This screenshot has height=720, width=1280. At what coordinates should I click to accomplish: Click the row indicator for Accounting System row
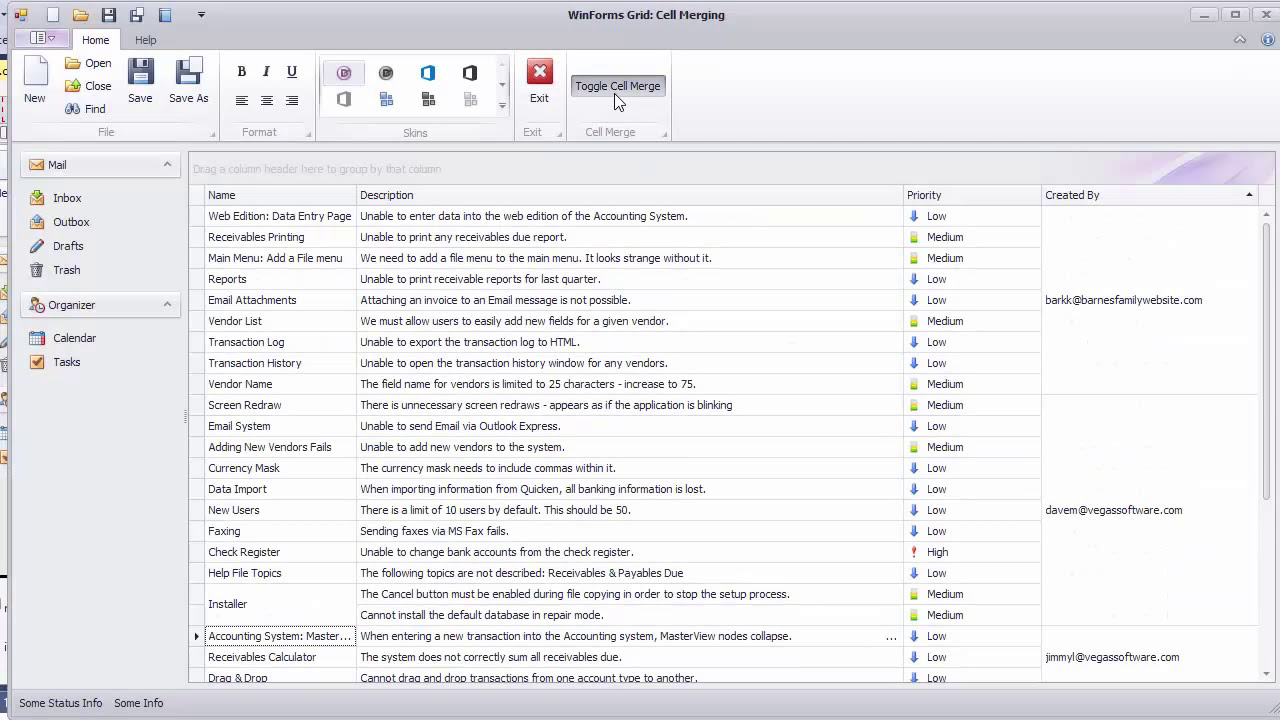click(197, 636)
